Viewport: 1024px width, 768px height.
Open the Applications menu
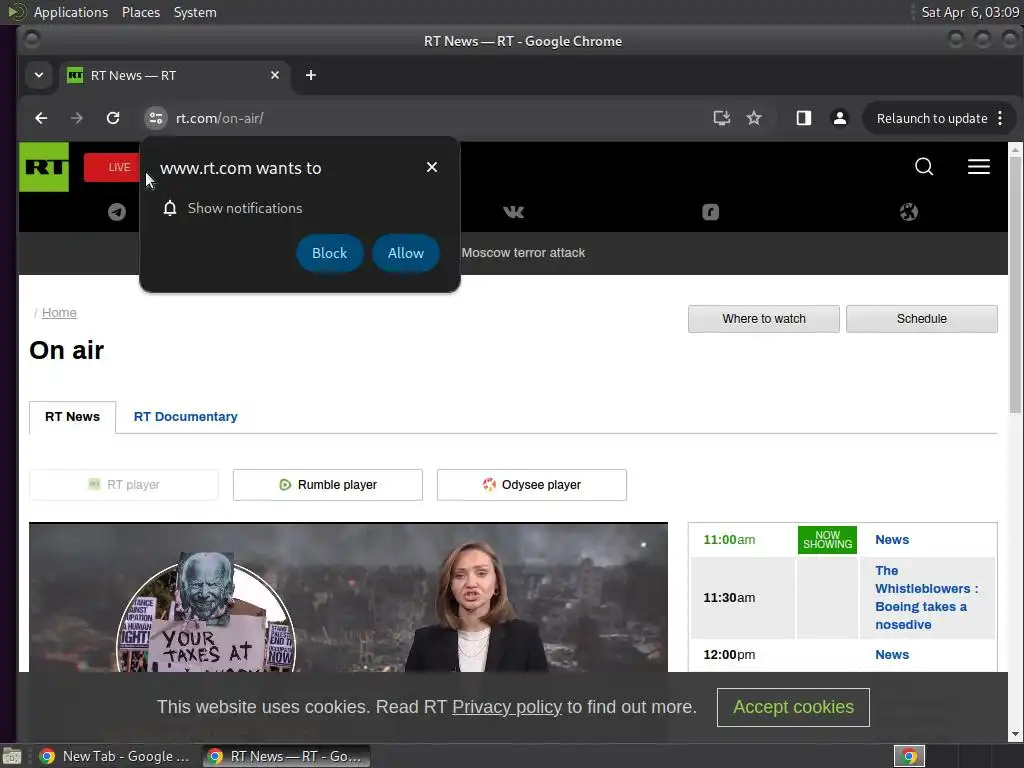[71, 12]
